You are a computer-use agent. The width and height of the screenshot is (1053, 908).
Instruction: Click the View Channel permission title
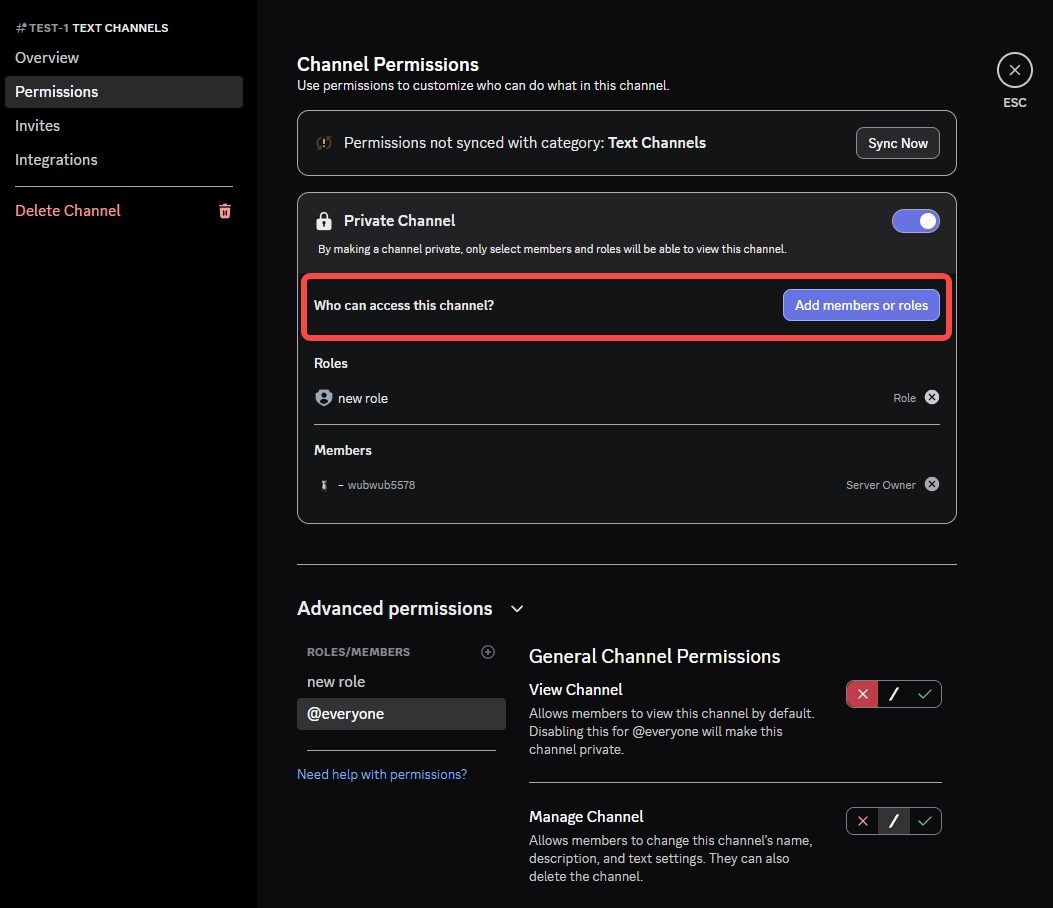tap(576, 690)
